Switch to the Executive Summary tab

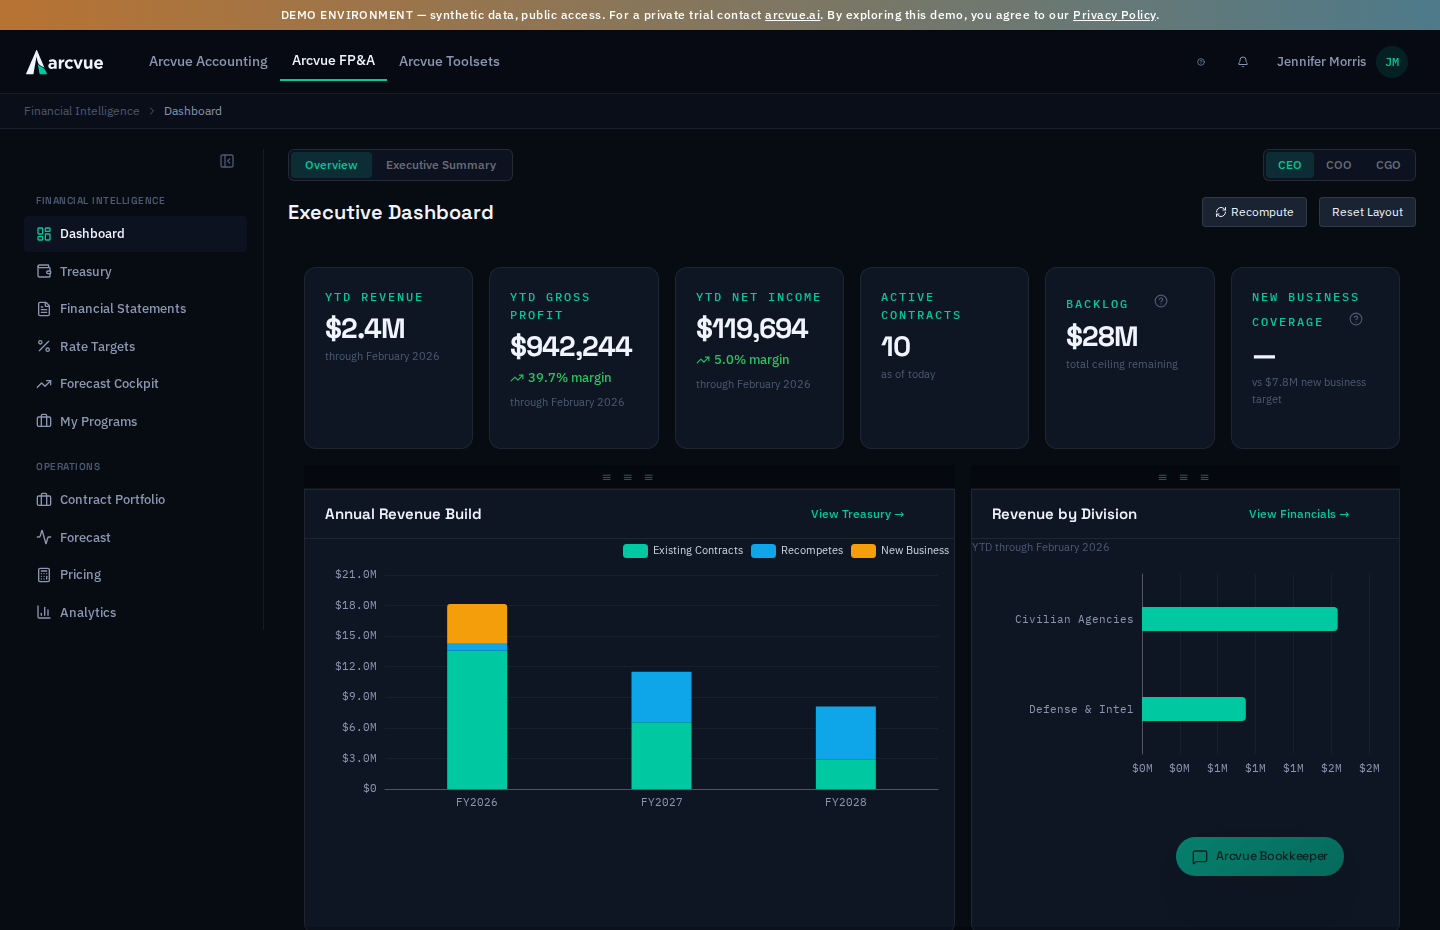click(x=441, y=165)
